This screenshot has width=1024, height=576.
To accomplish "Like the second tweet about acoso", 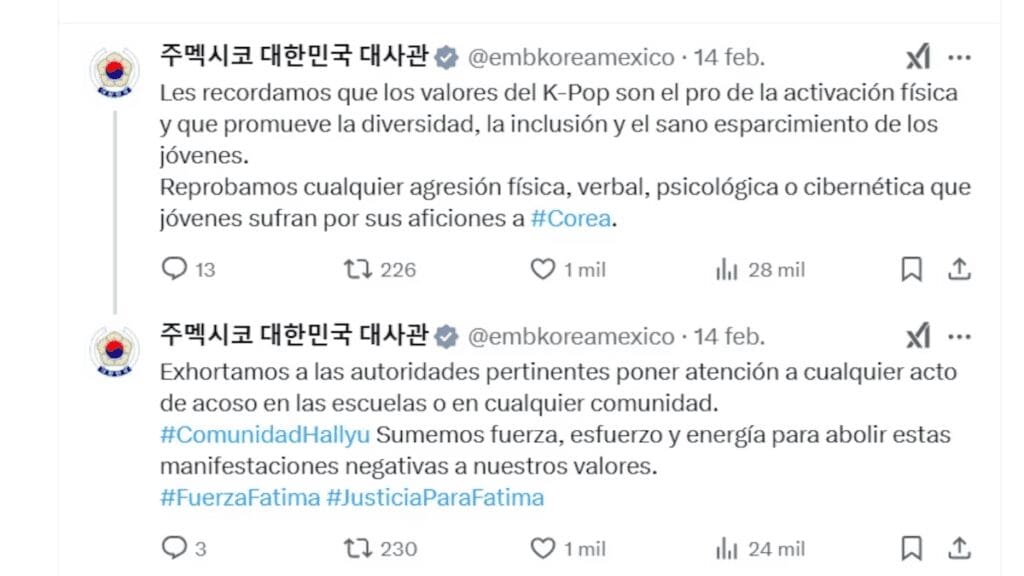I will tap(542, 548).
